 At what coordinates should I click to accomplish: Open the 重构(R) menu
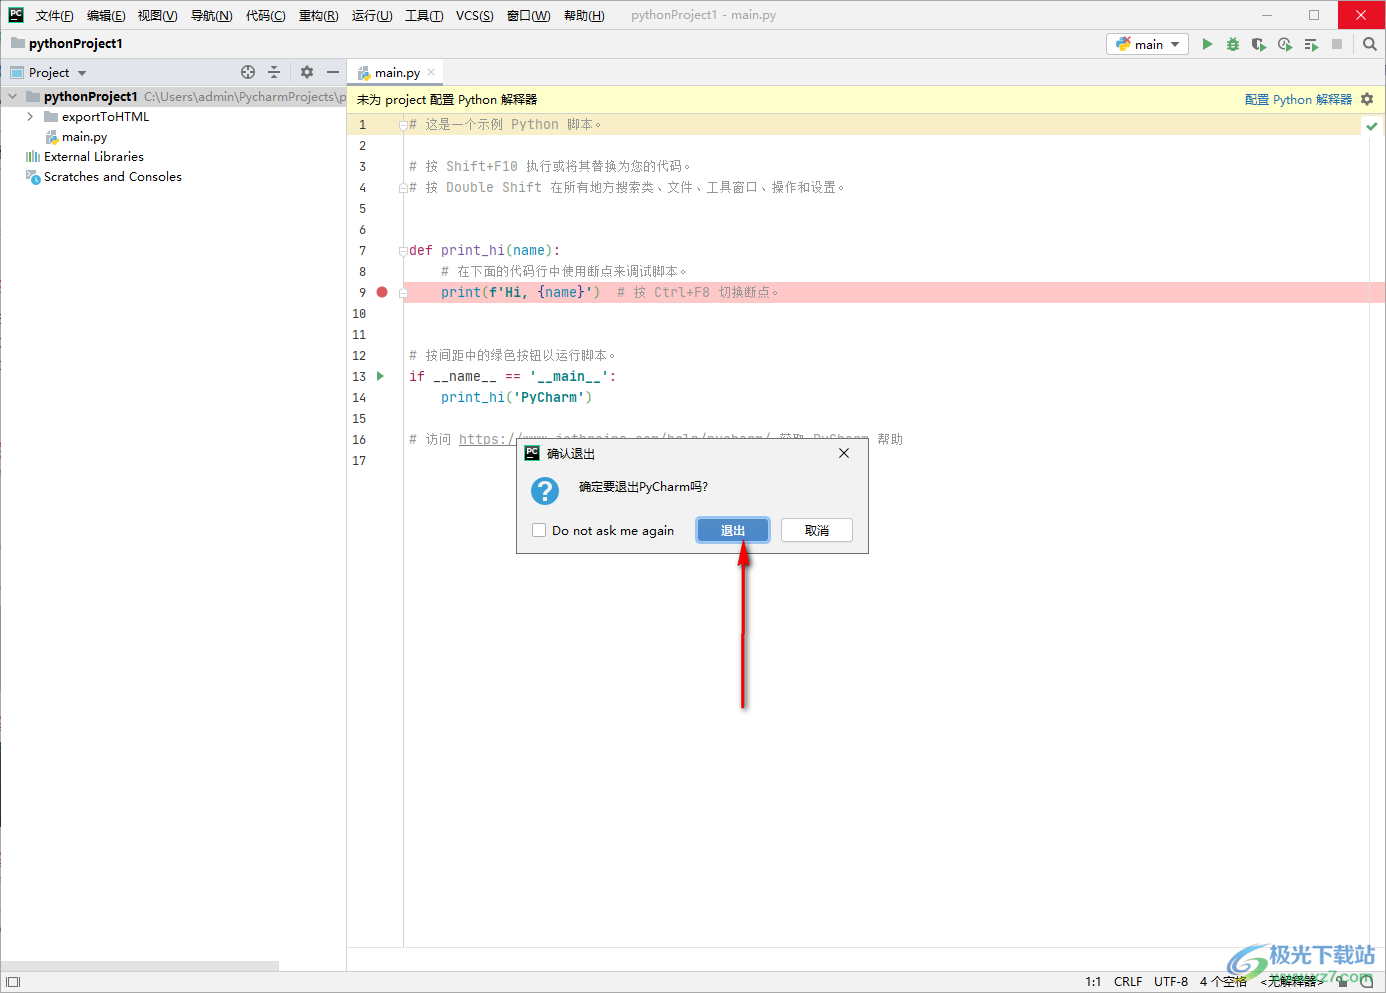pos(318,15)
